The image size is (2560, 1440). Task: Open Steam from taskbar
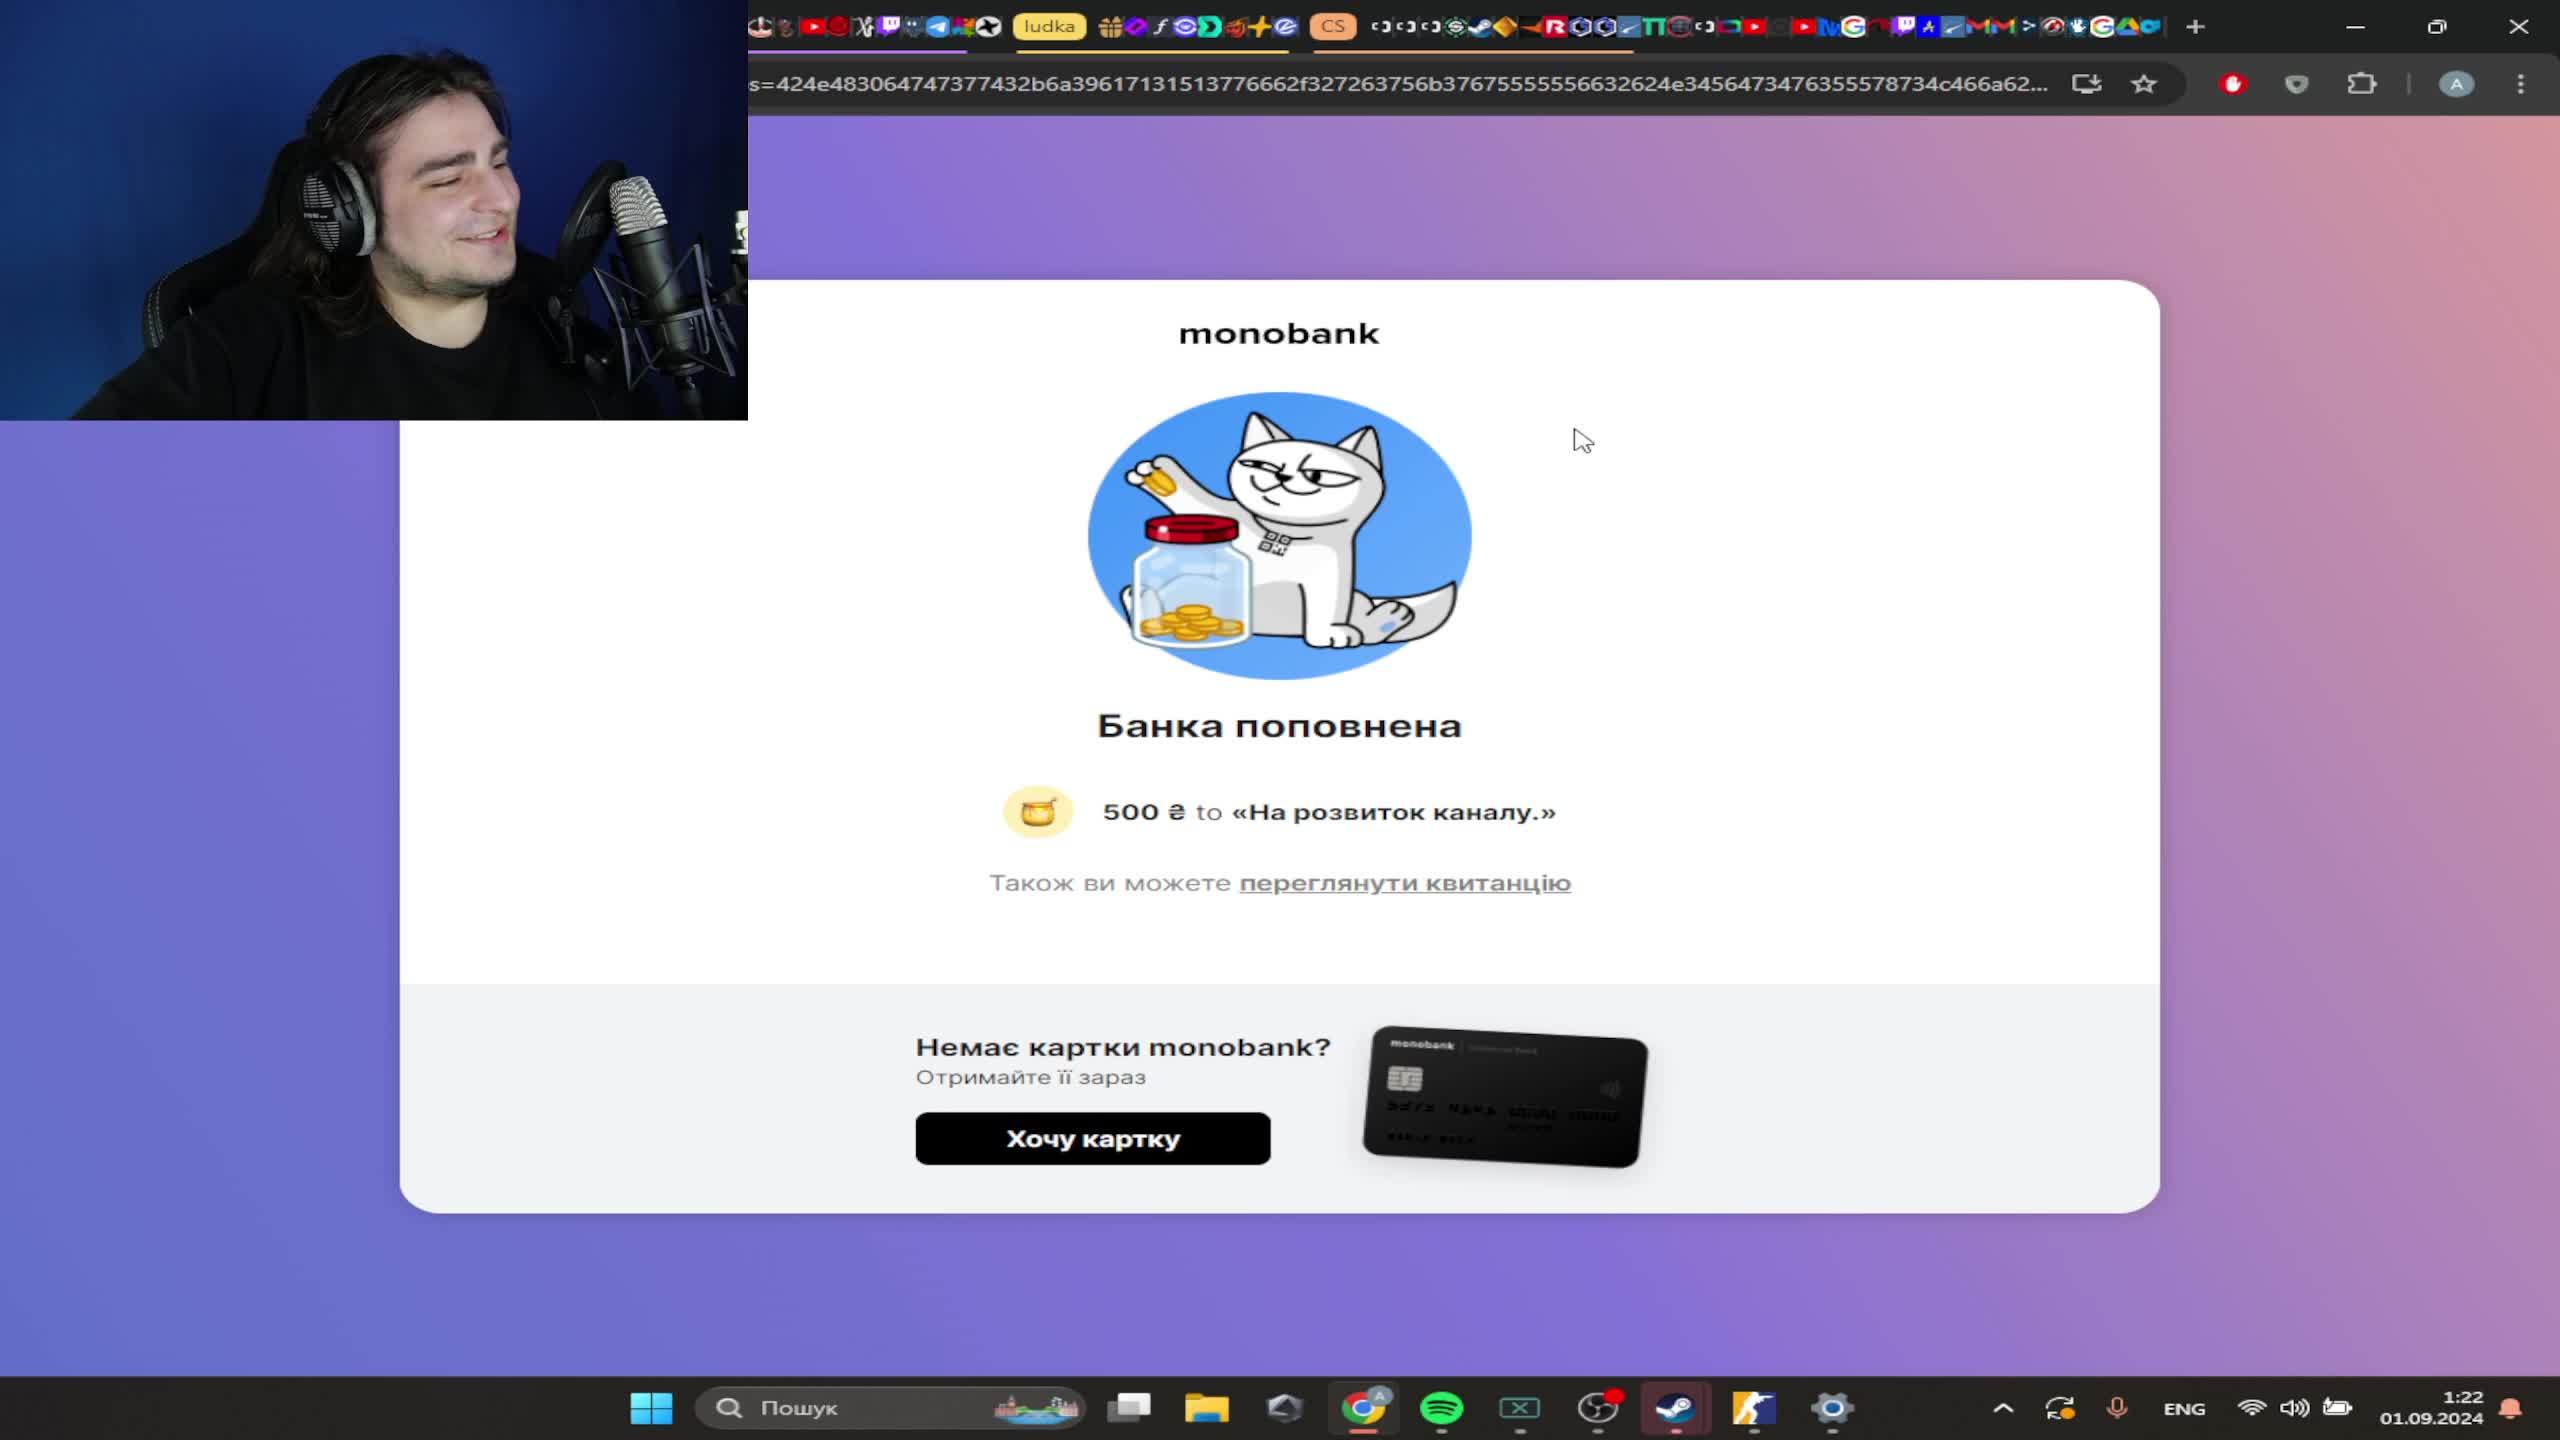1675,1408
